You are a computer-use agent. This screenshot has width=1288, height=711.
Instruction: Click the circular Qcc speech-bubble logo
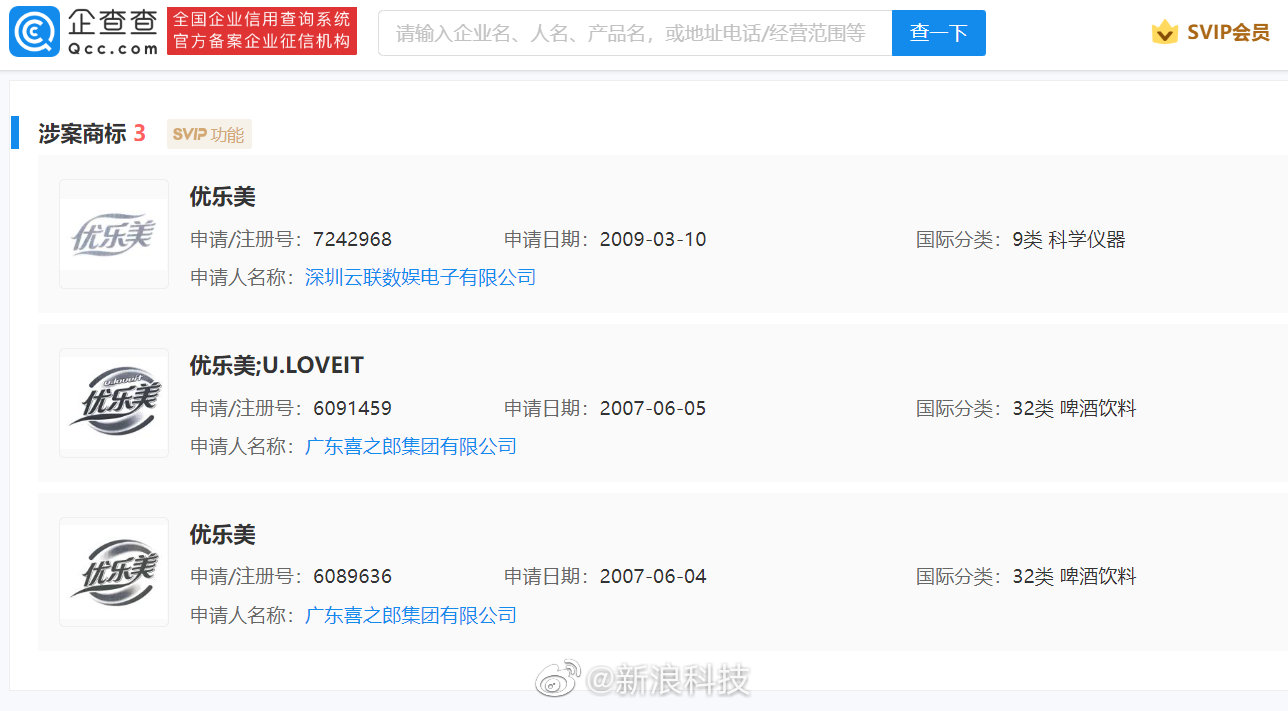click(x=33, y=32)
